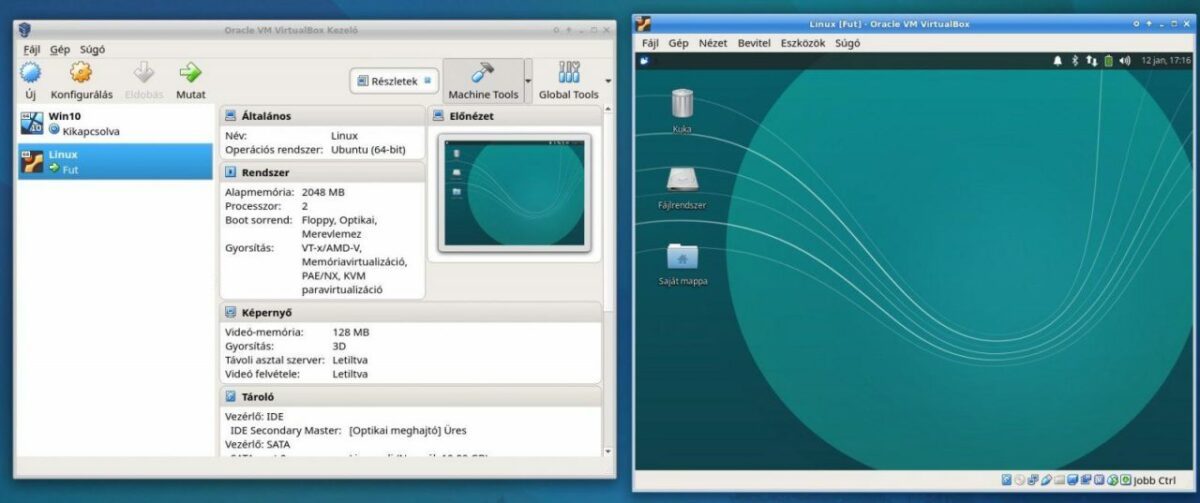Image resolution: width=1200 pixels, height=503 pixels.
Task: Click the VM preview thumbnail
Action: pyautogui.click(x=514, y=194)
